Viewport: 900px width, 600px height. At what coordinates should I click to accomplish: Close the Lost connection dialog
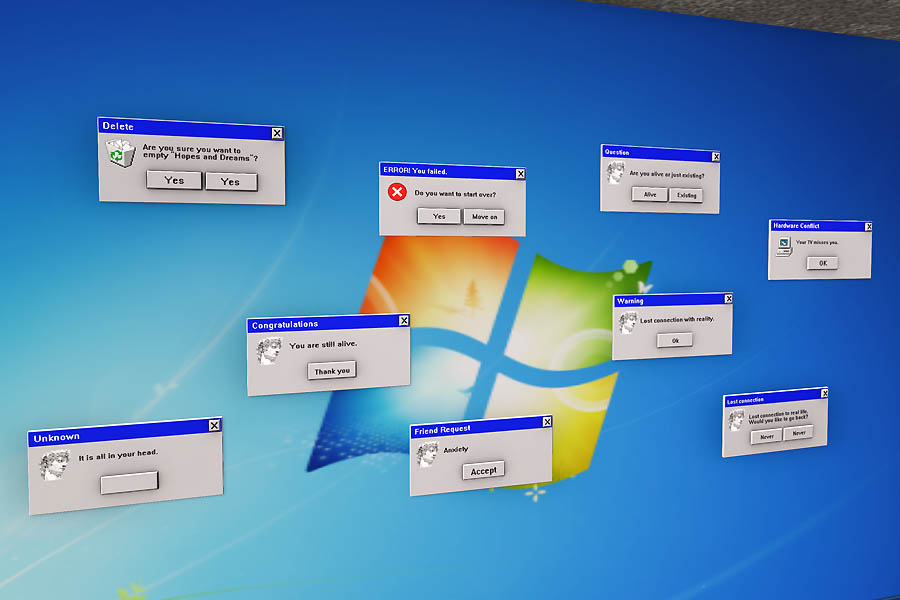coord(824,393)
